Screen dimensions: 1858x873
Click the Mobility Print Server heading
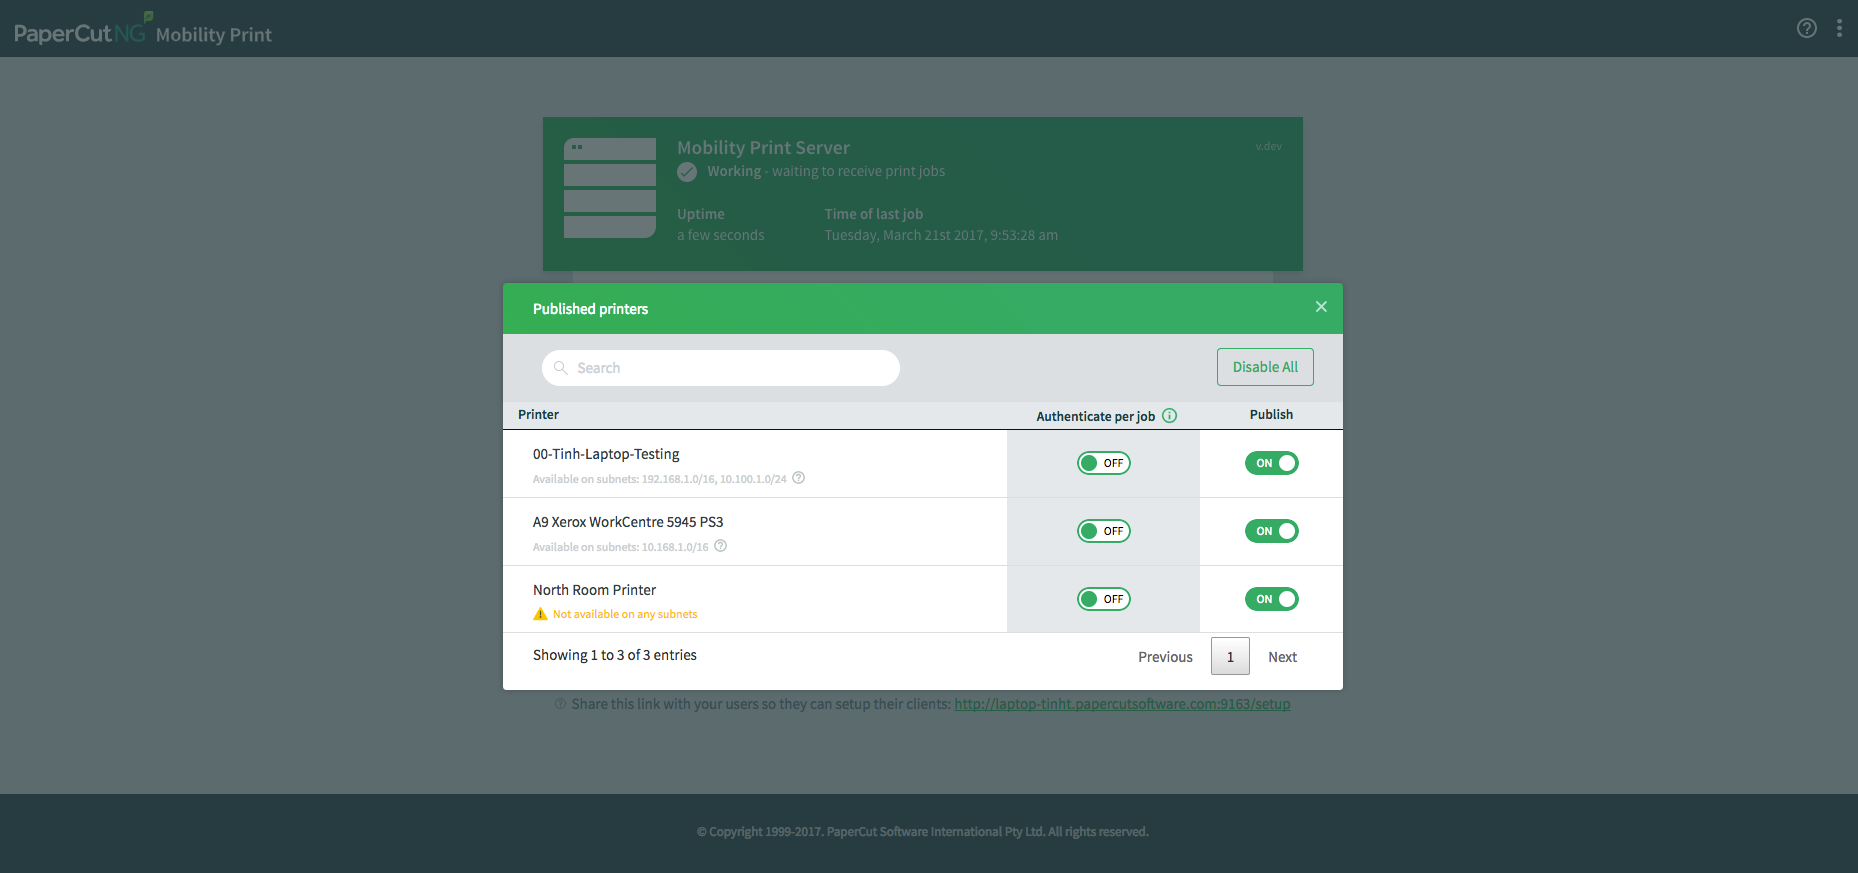[x=763, y=147]
